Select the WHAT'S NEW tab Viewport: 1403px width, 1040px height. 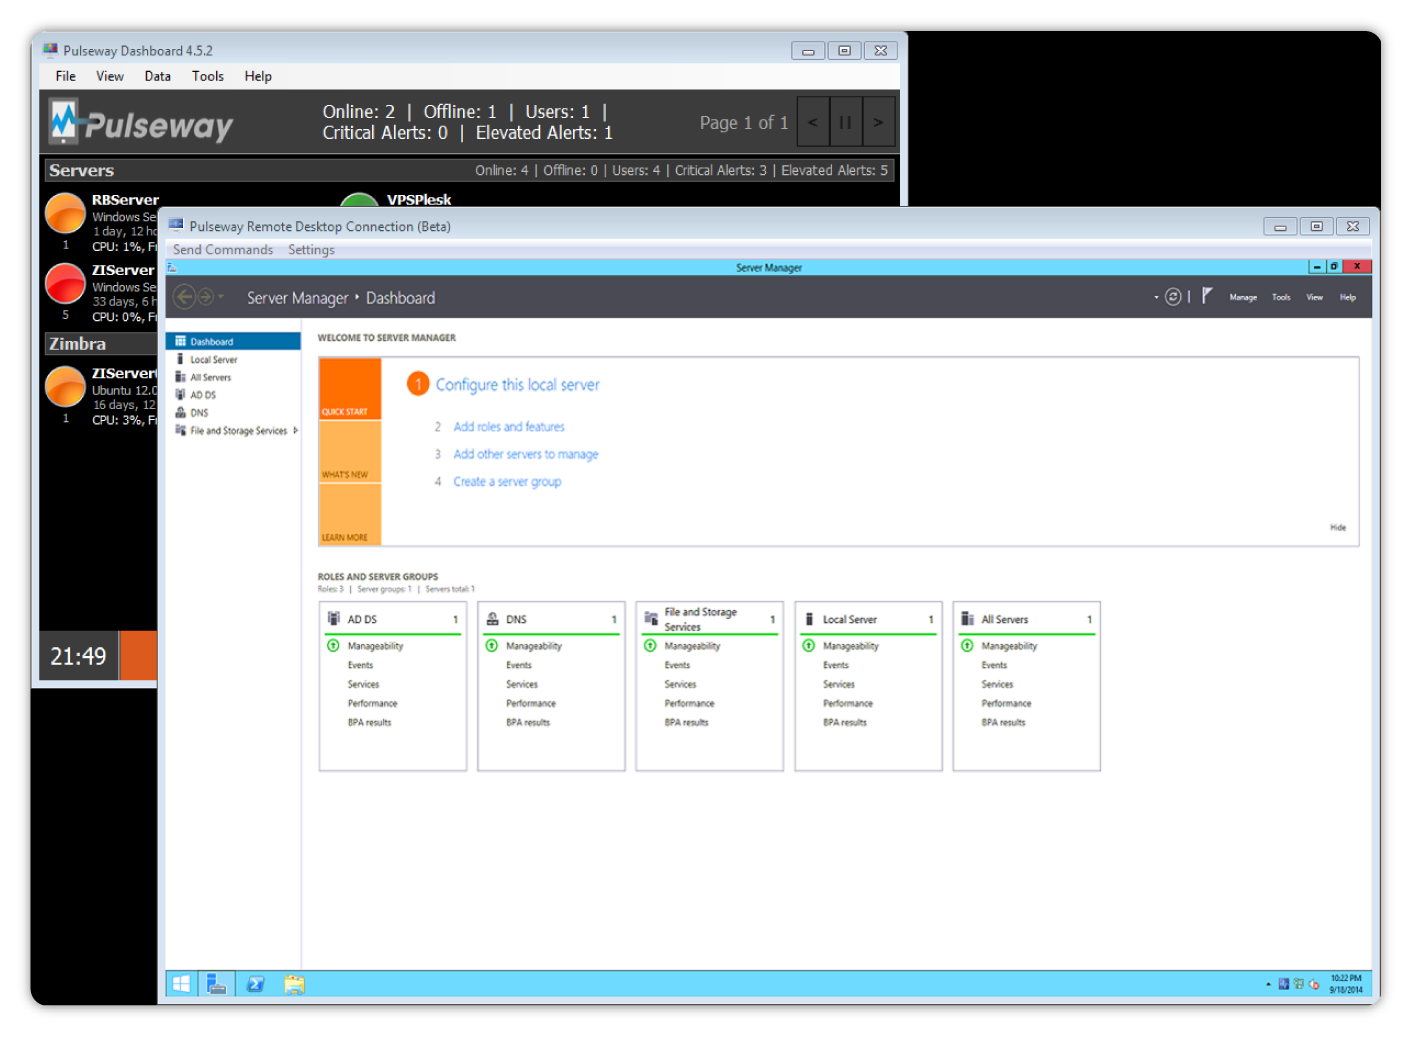tap(350, 452)
